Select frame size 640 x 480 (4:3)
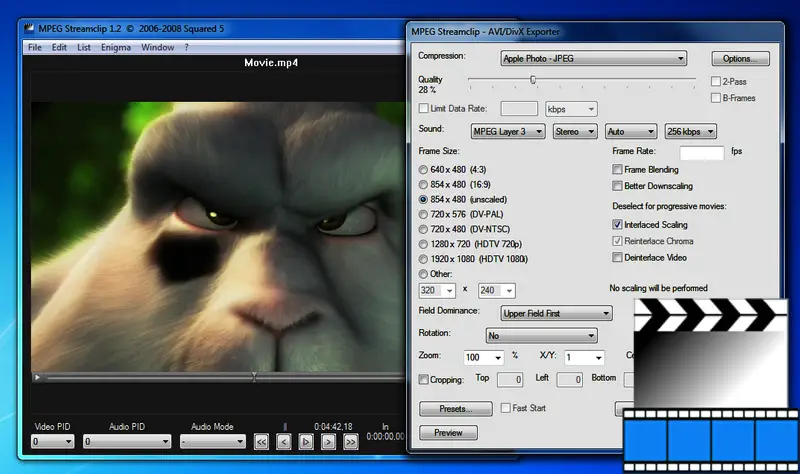Screen dimensions: 800x474 tap(423, 169)
